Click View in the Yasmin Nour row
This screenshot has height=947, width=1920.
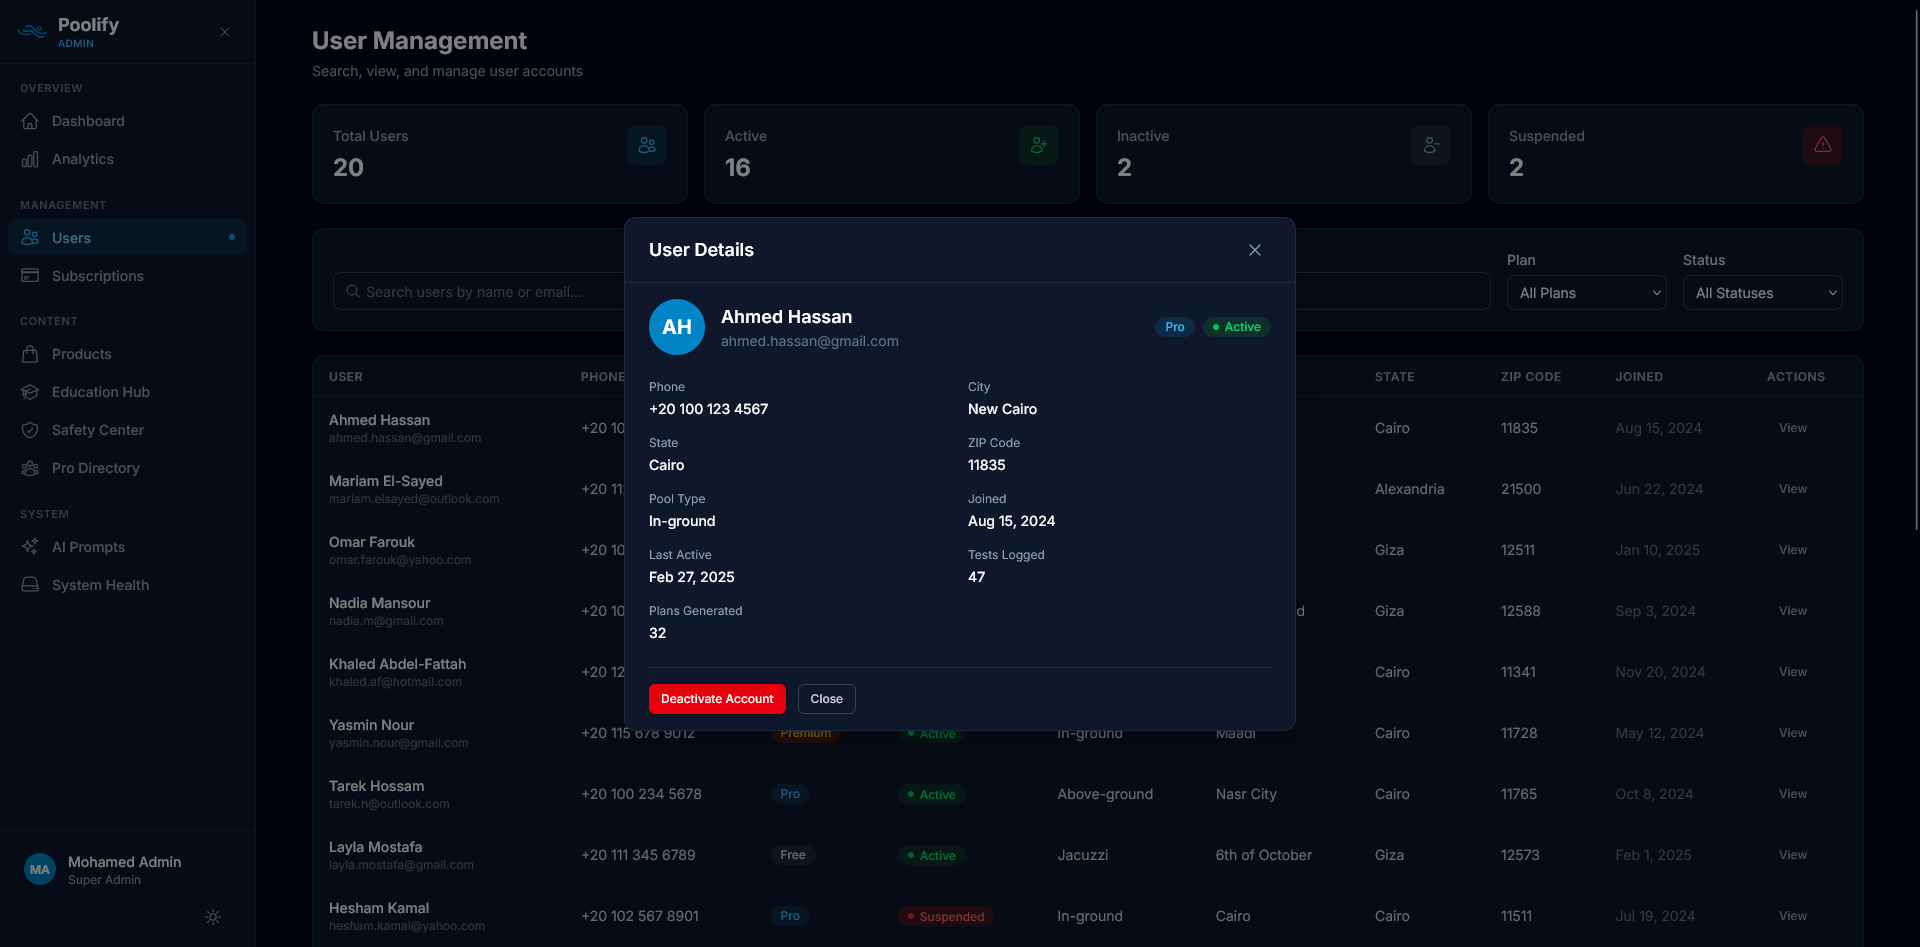(x=1792, y=733)
